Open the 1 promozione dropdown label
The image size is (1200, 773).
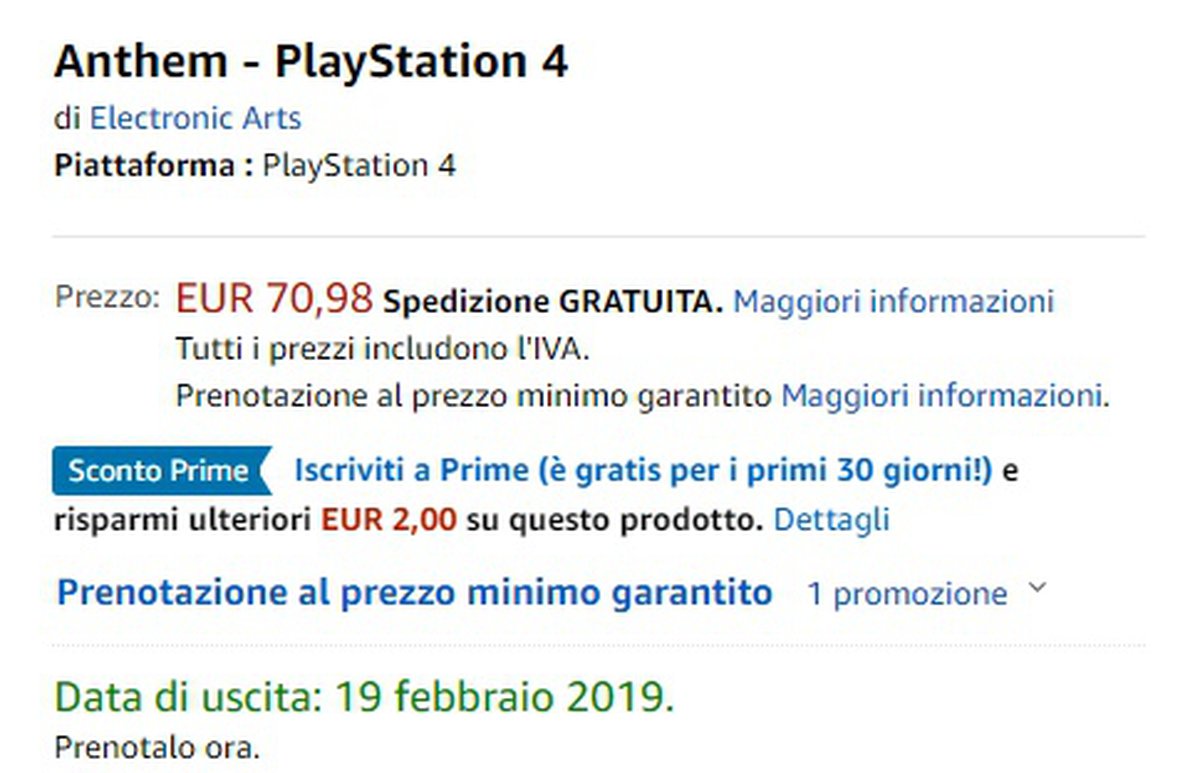(907, 594)
